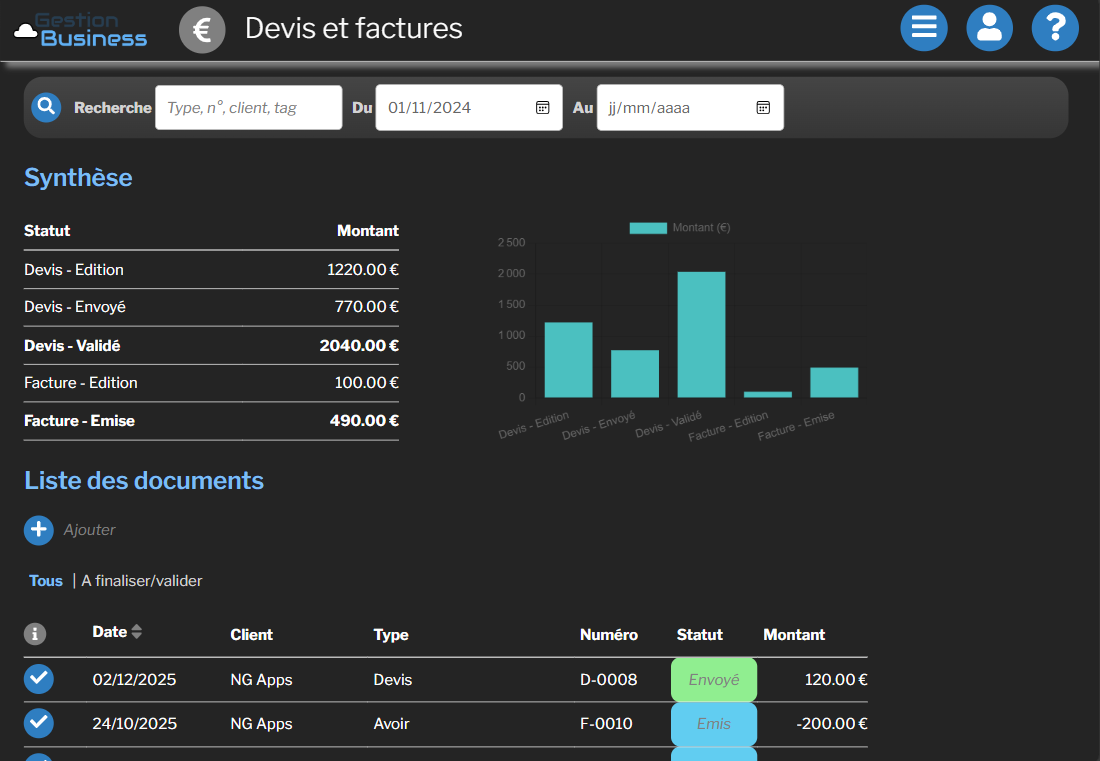Click the Envoyé status badge
Image resolution: width=1100 pixels, height=761 pixels.
[713, 680]
